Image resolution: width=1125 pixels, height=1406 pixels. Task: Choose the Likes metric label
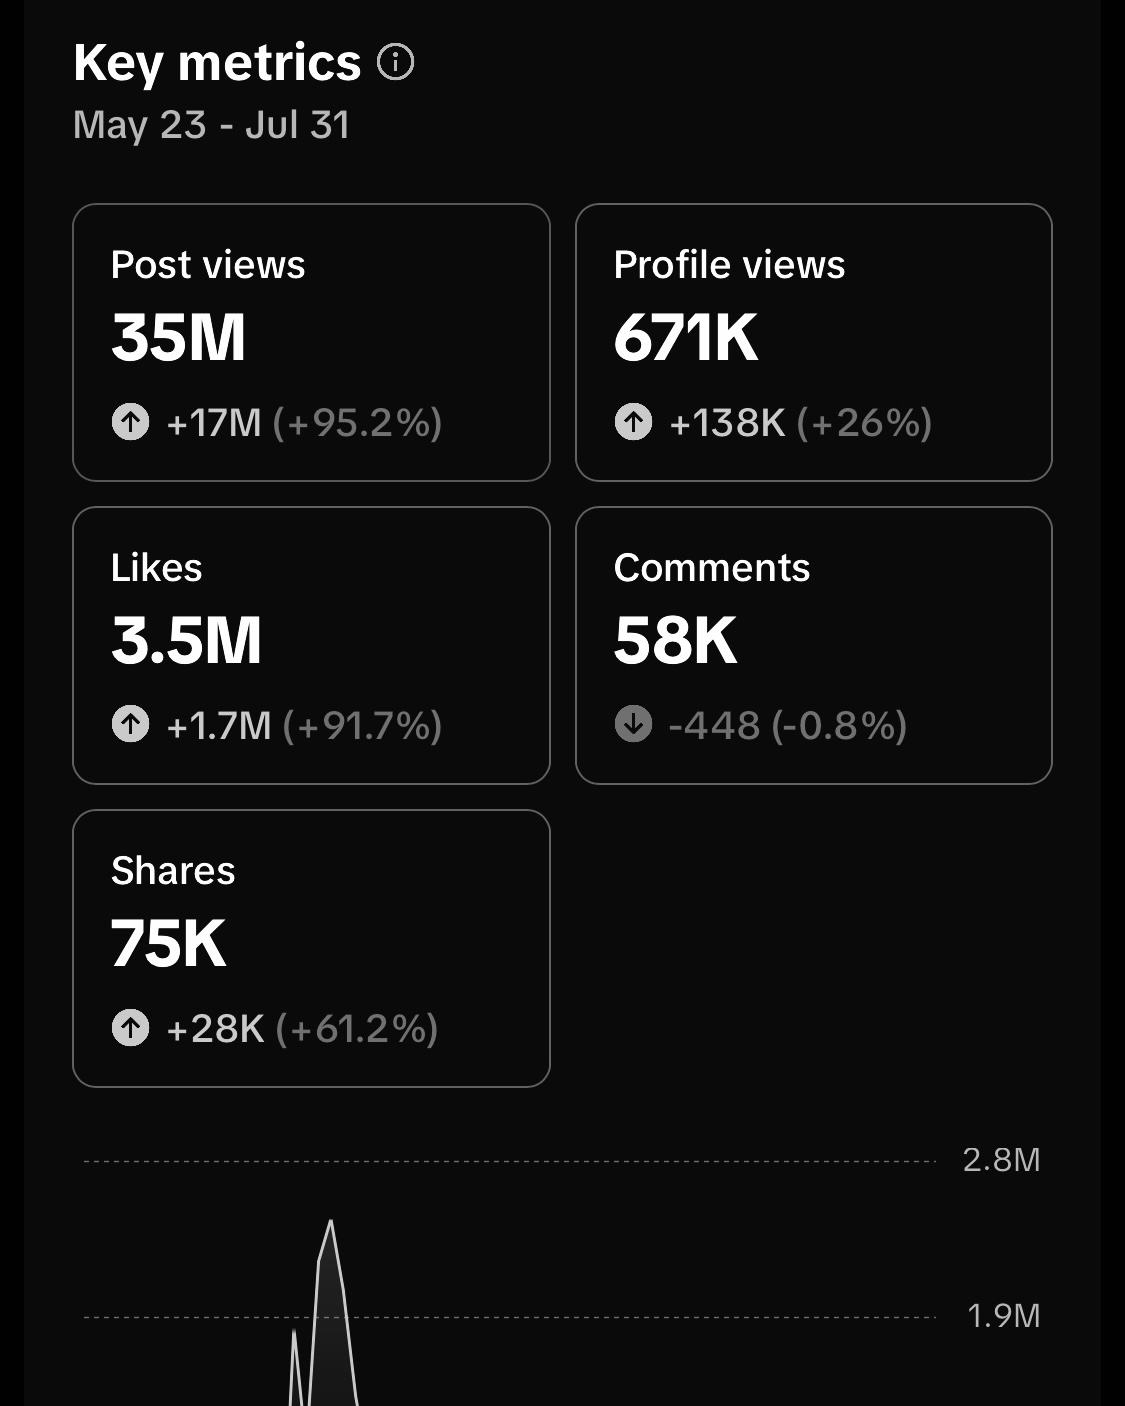pyautogui.click(x=157, y=568)
